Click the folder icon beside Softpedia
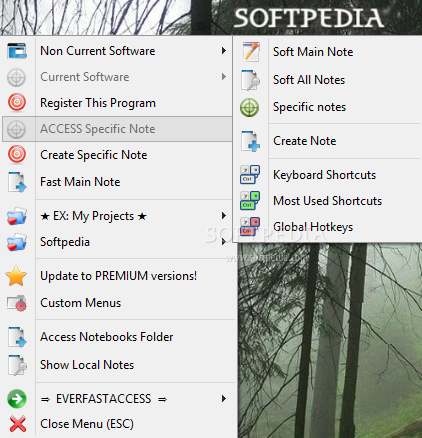The width and height of the screenshot is (422, 438). click(x=17, y=242)
